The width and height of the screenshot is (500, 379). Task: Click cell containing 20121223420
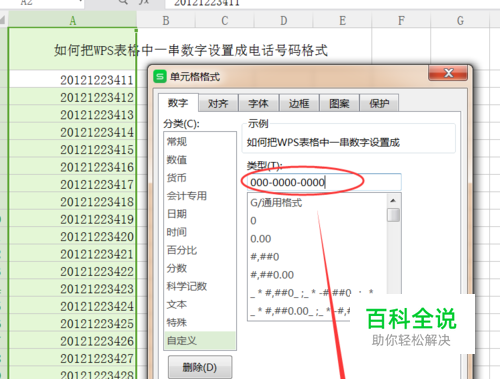click(73, 236)
